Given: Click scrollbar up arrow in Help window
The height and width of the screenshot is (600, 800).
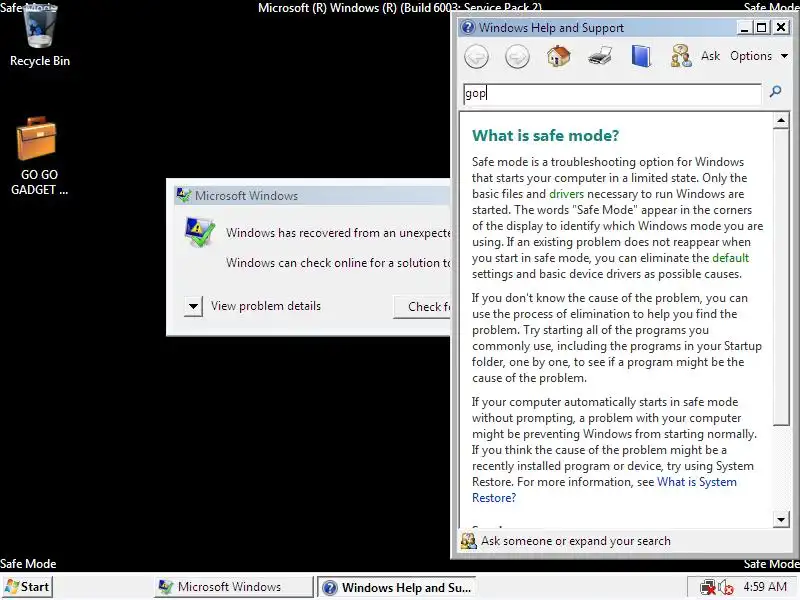Looking at the screenshot, I should click(781, 120).
